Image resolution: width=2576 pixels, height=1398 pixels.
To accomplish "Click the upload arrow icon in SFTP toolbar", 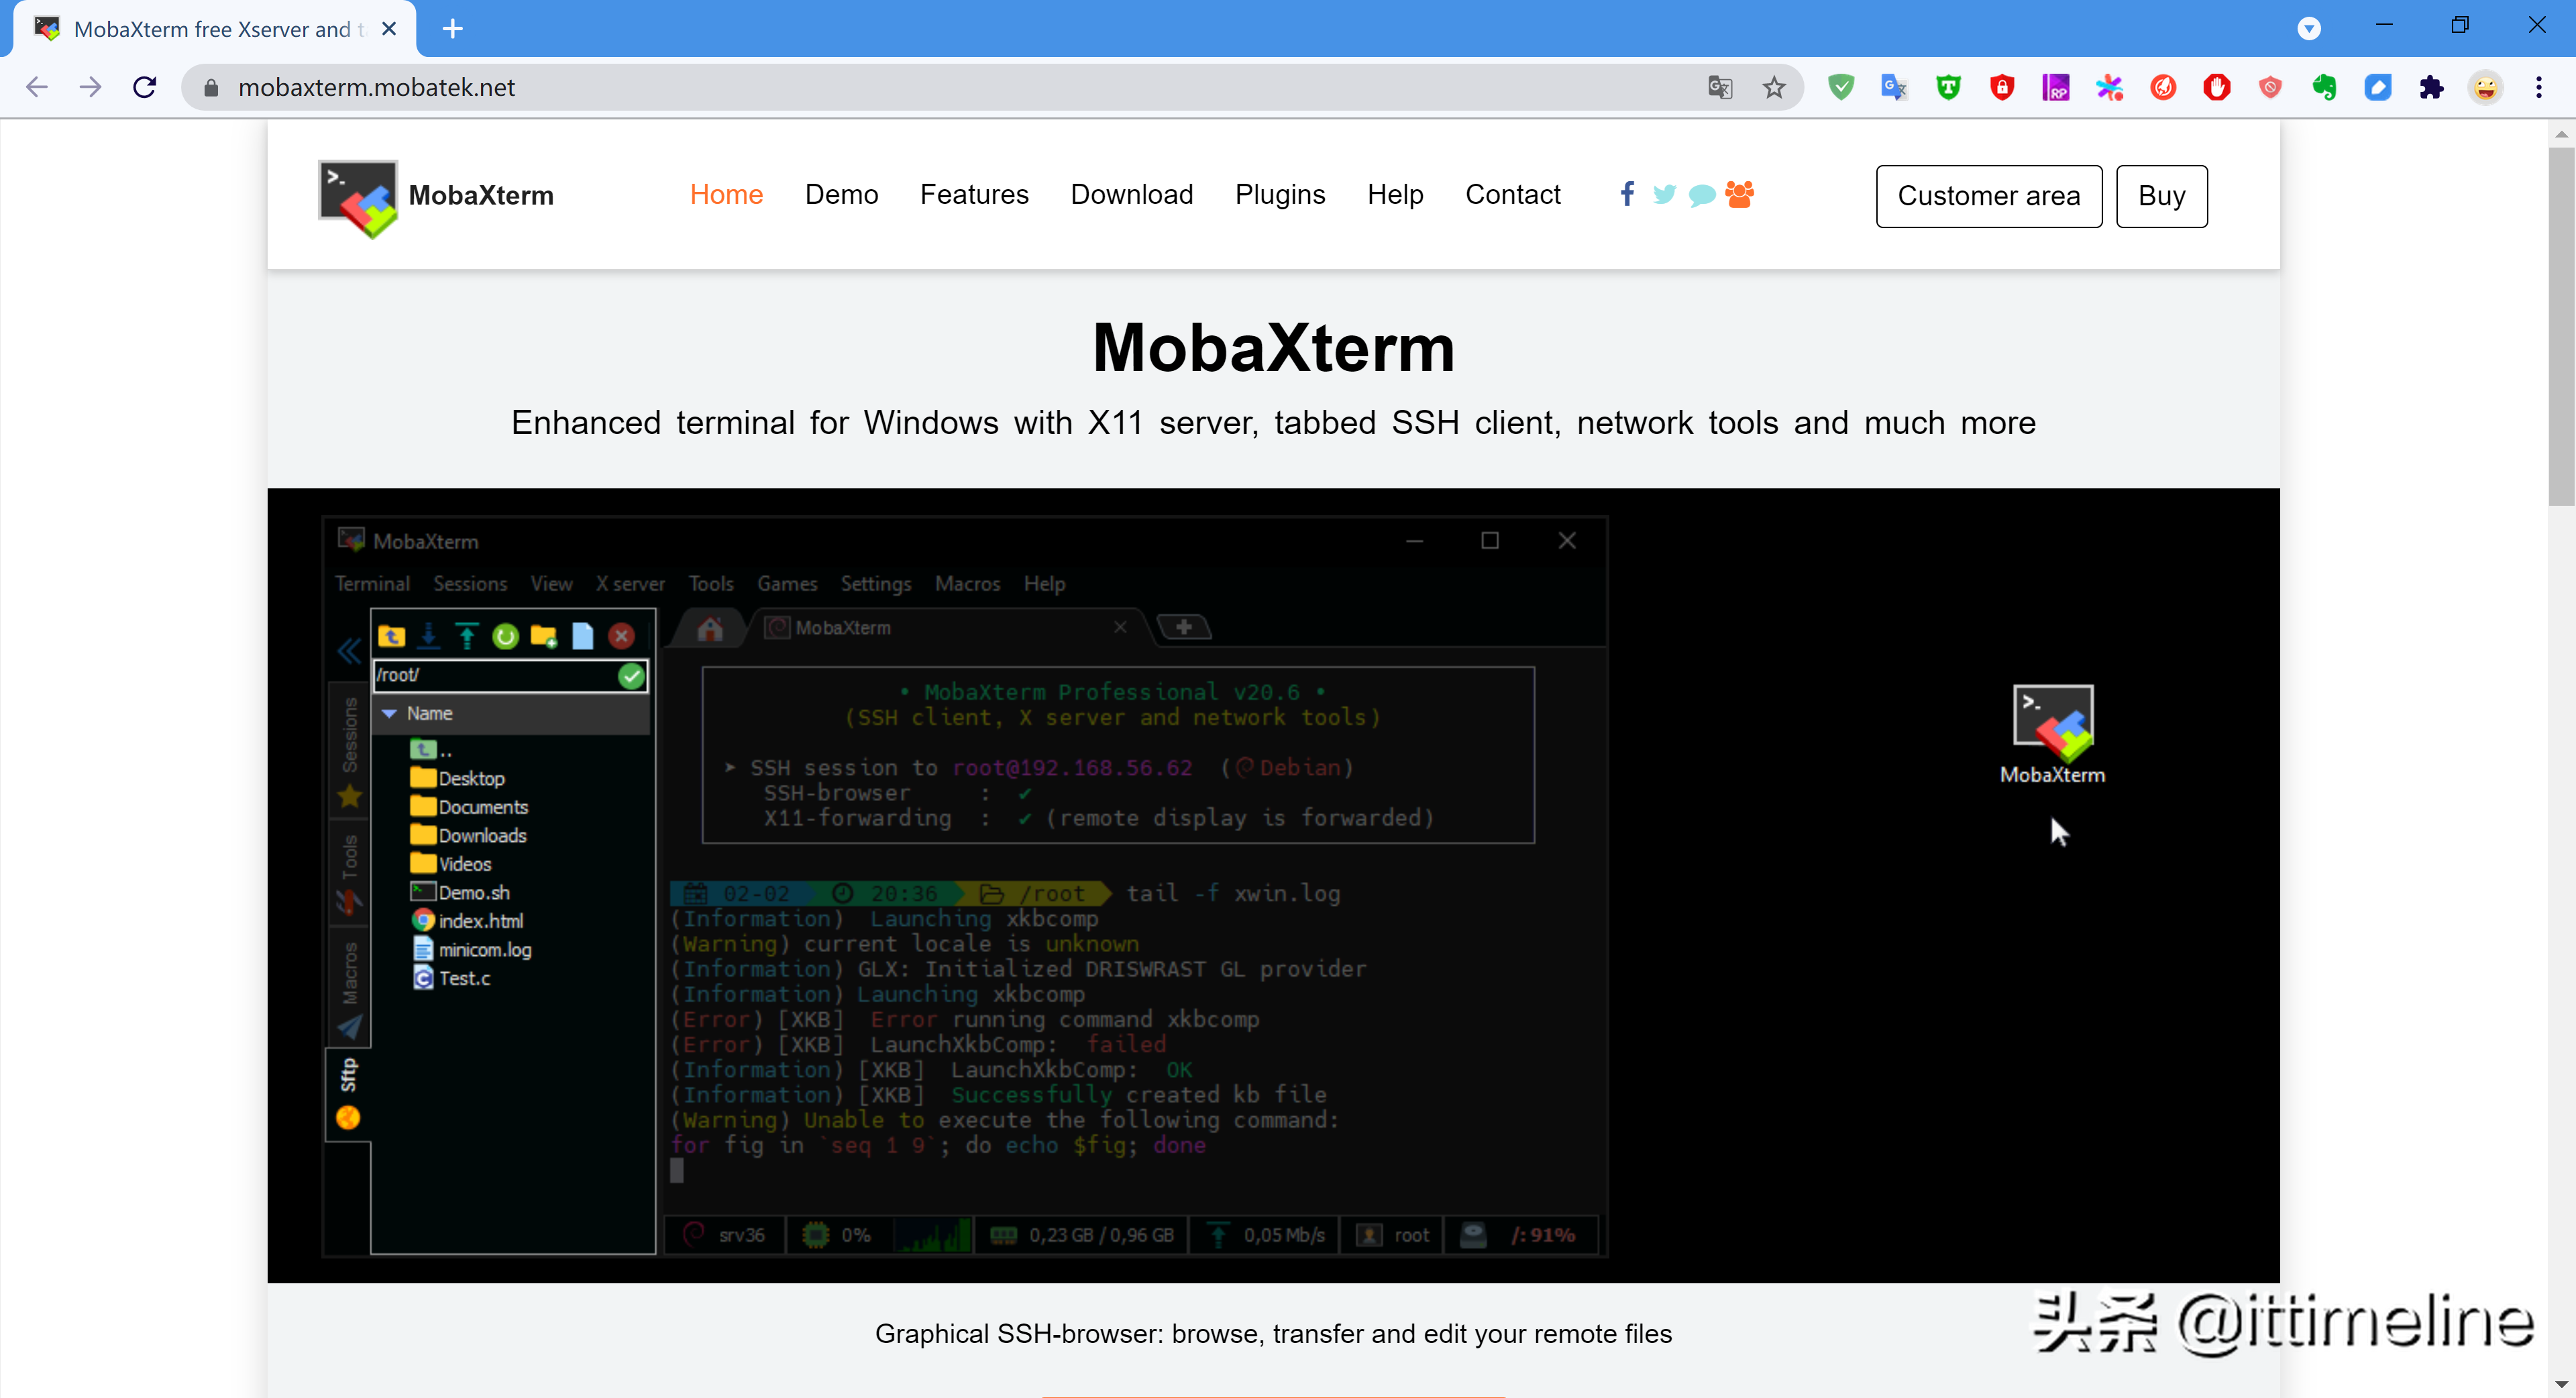I will pos(467,635).
